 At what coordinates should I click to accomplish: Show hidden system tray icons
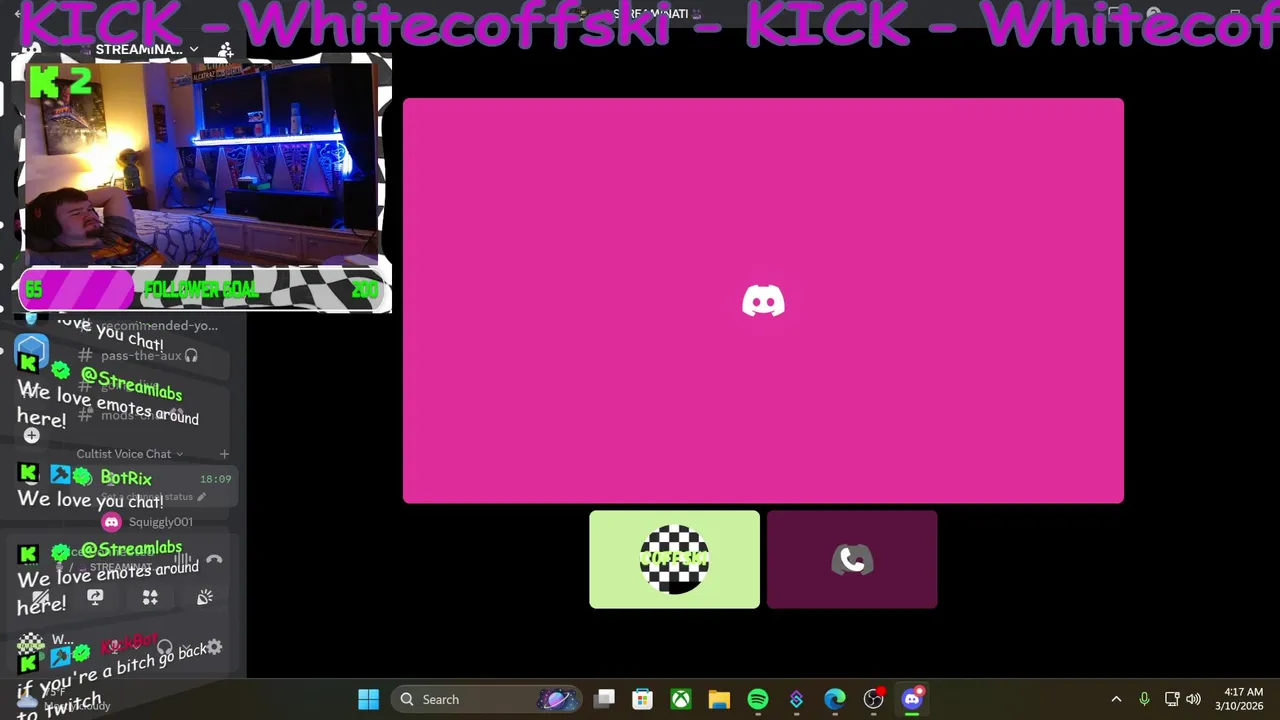point(1116,699)
